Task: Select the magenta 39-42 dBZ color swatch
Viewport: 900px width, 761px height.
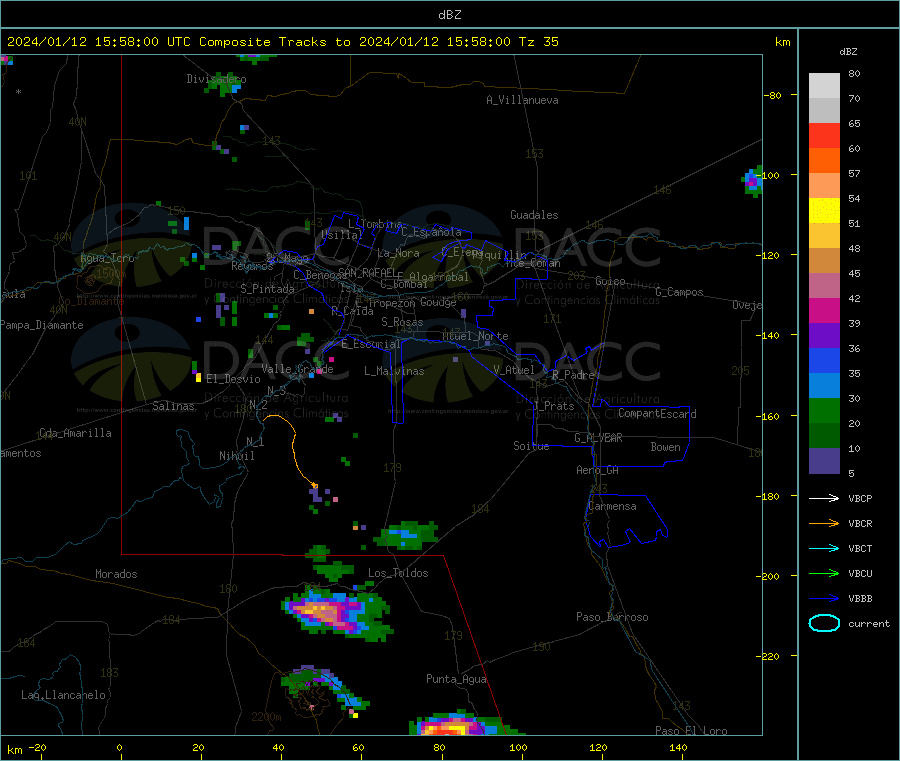Action: coord(824,310)
